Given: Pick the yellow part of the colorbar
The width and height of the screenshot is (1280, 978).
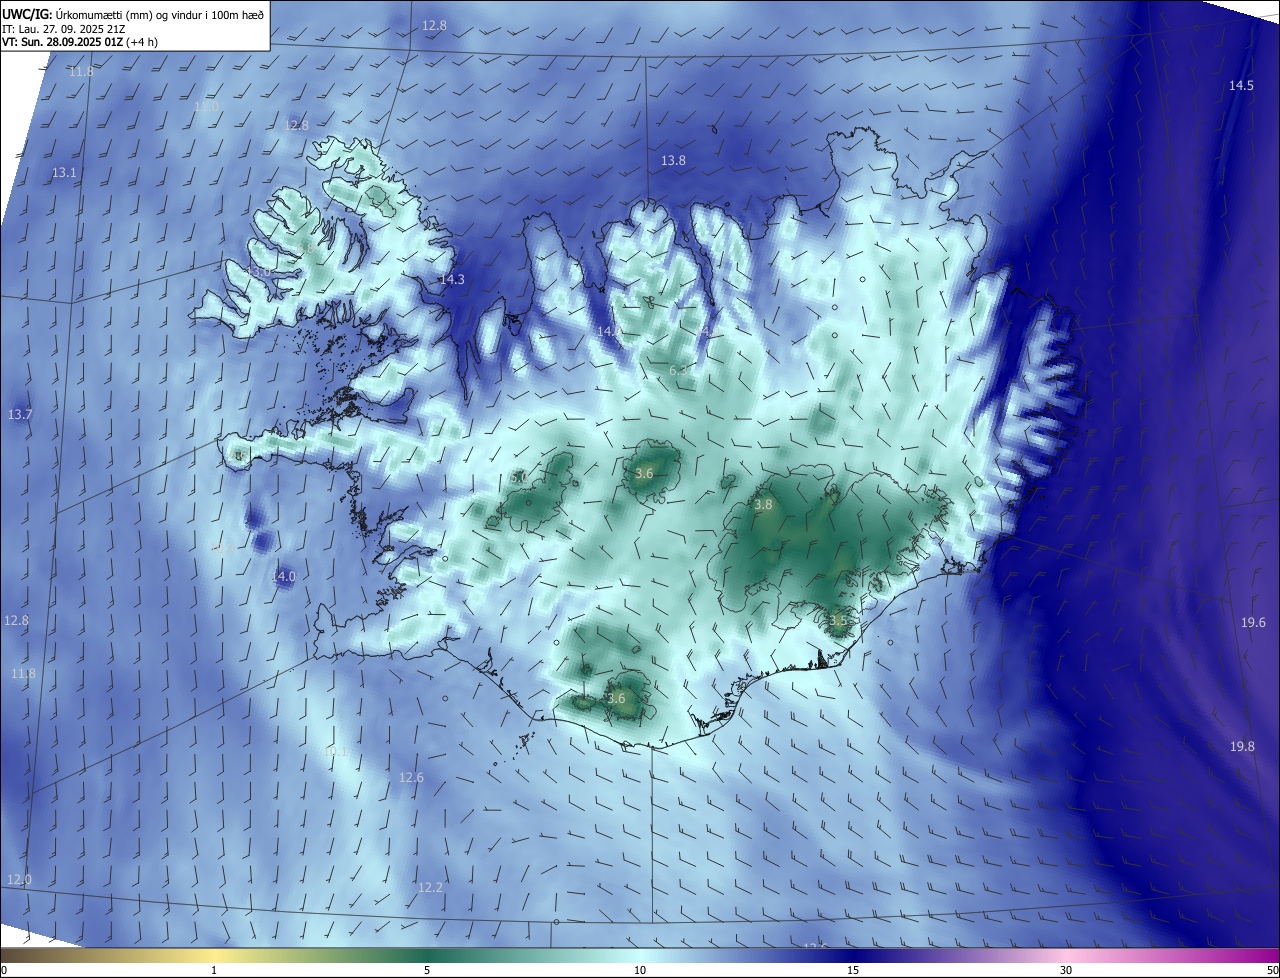Looking at the screenshot, I should click(214, 955).
